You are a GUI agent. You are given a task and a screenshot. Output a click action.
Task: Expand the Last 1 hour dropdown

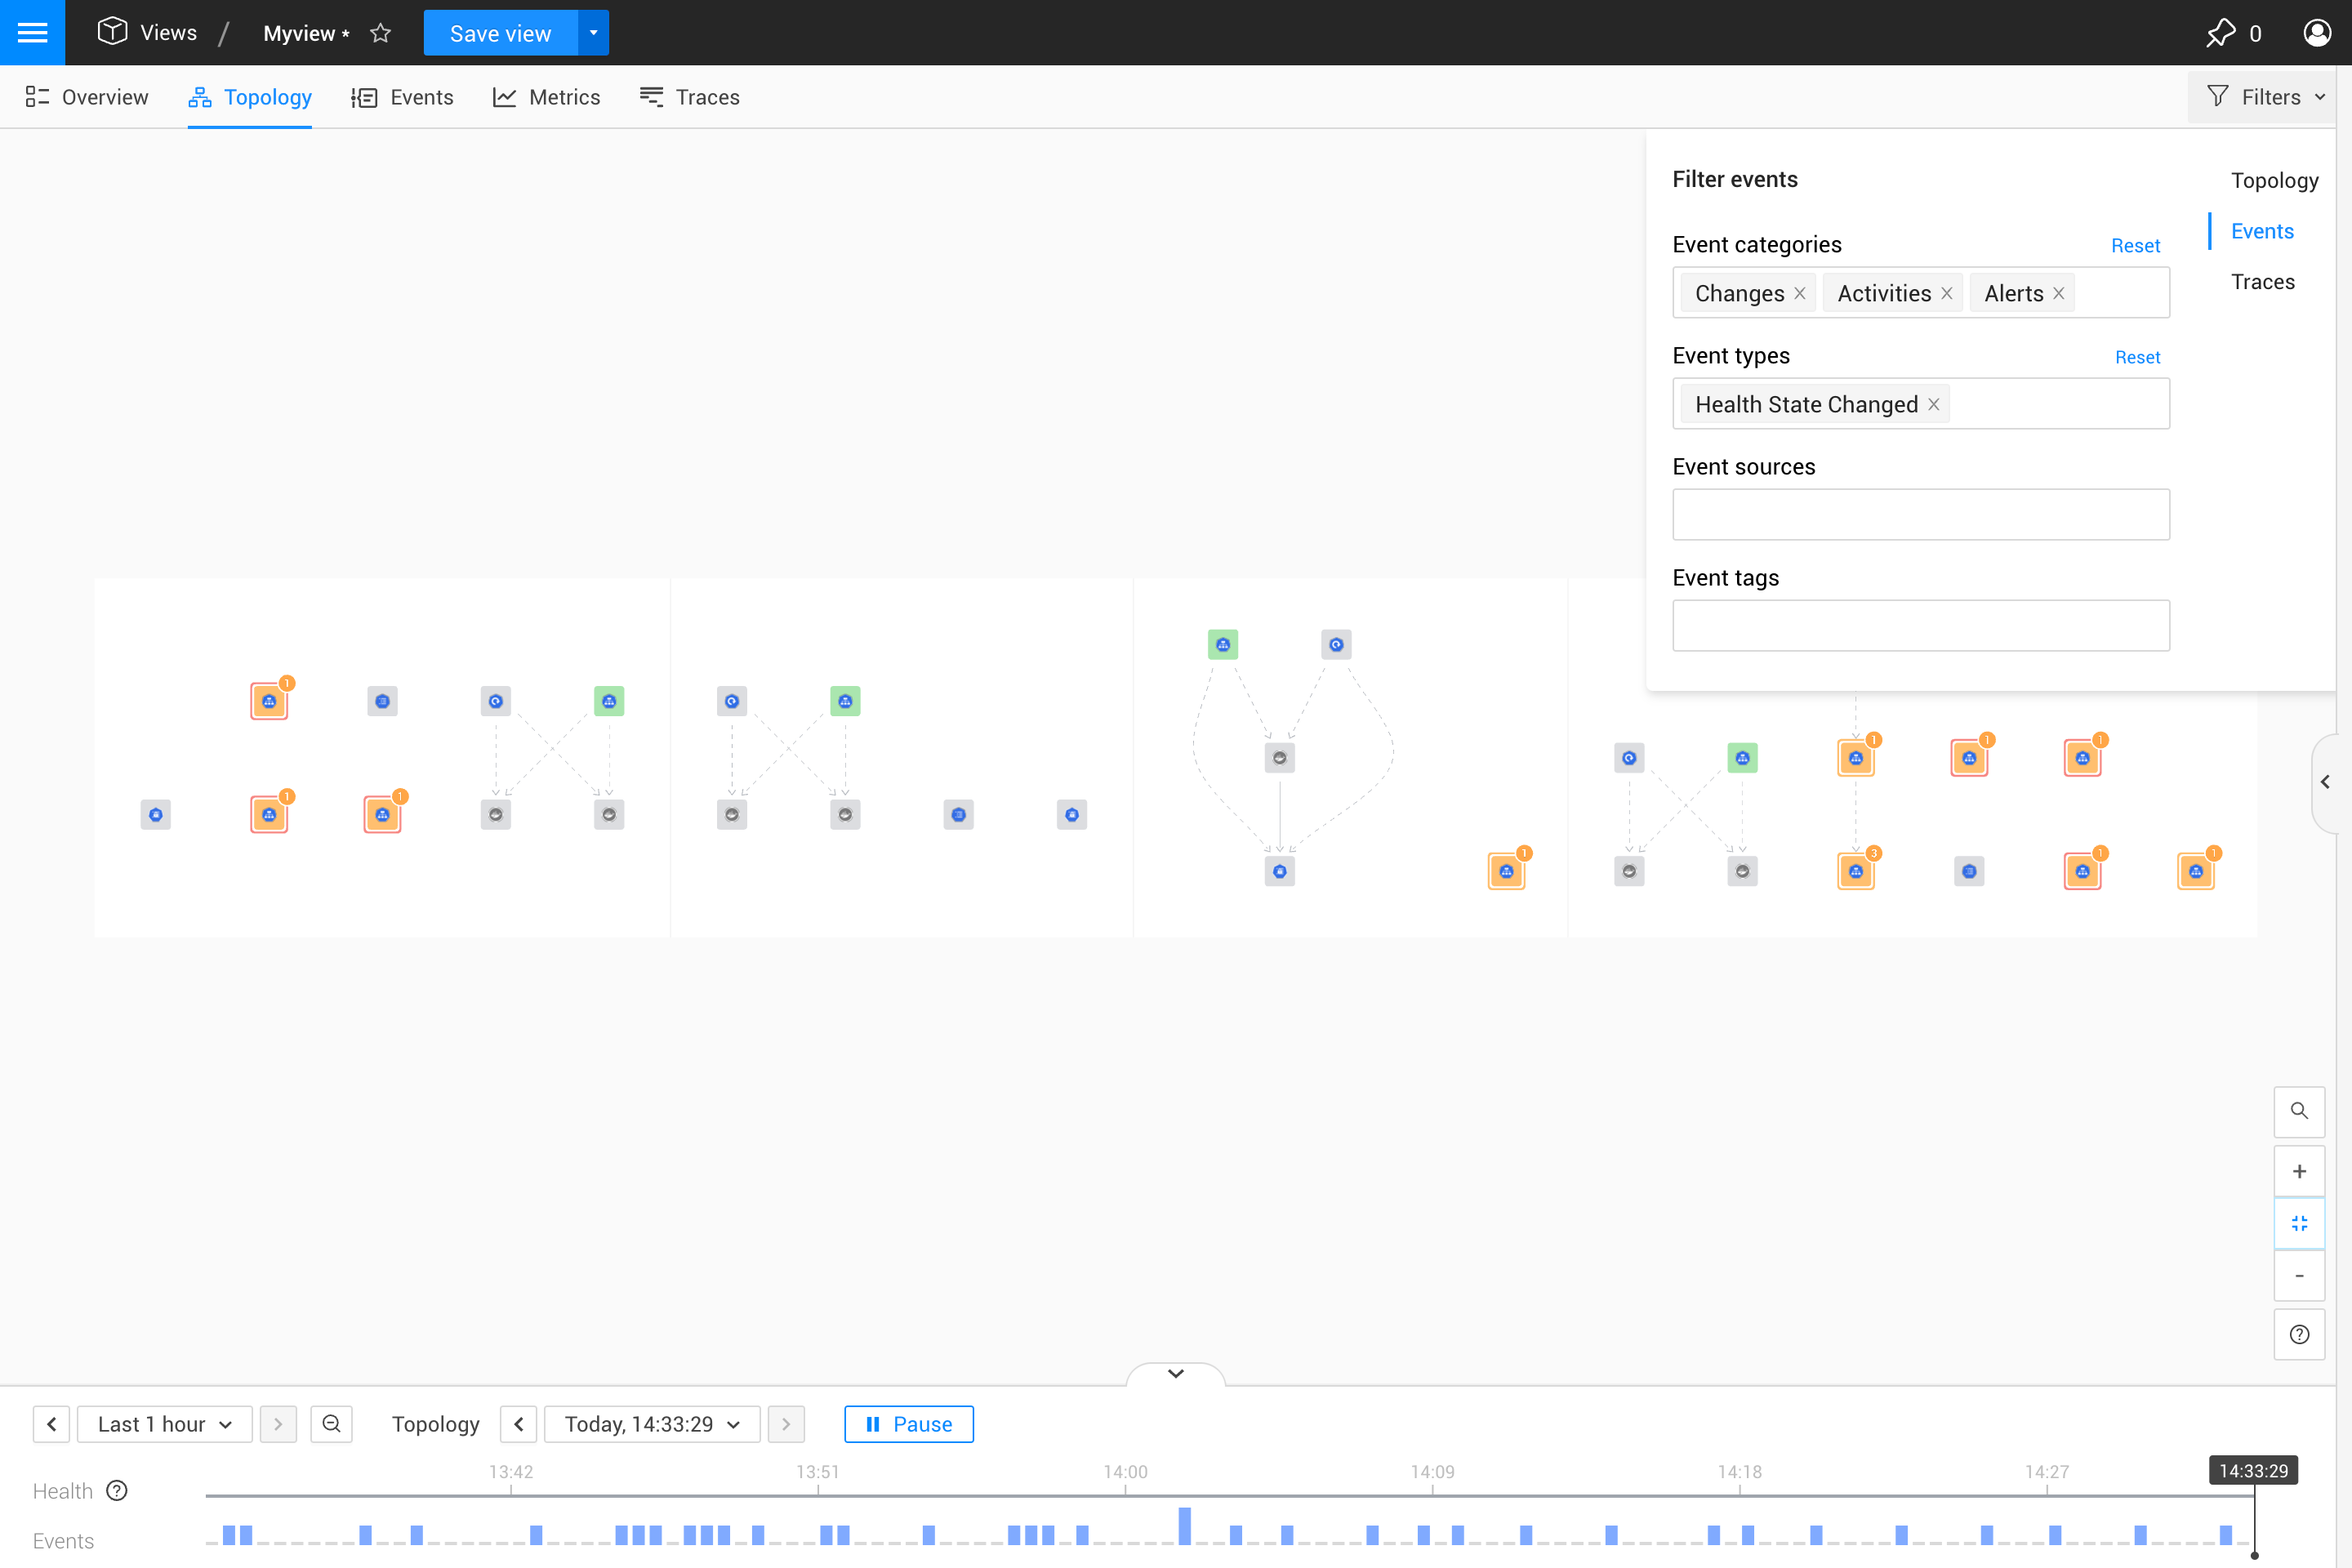coord(164,1423)
